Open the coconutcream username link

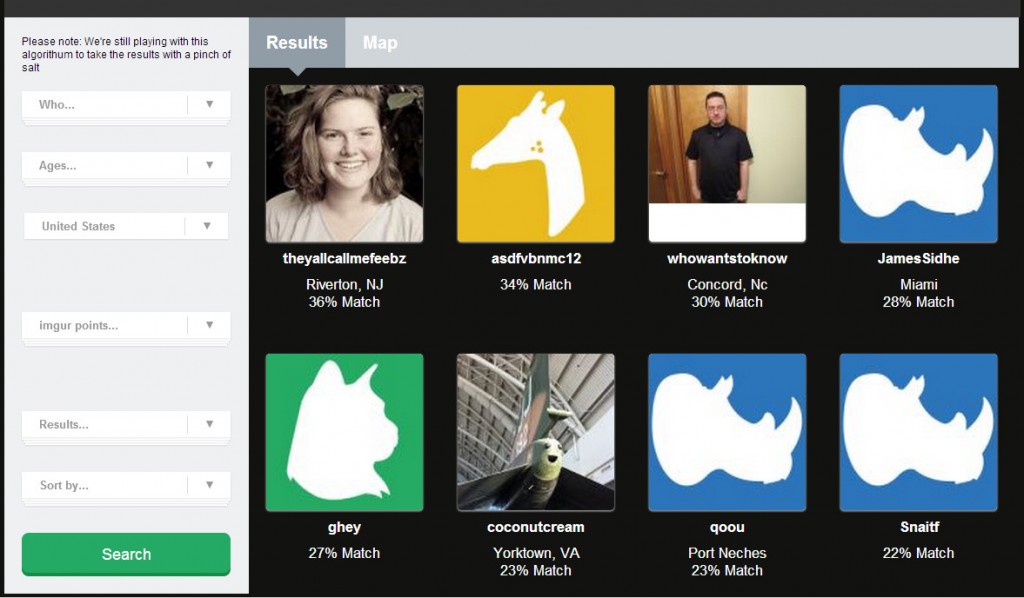pyautogui.click(x=536, y=527)
